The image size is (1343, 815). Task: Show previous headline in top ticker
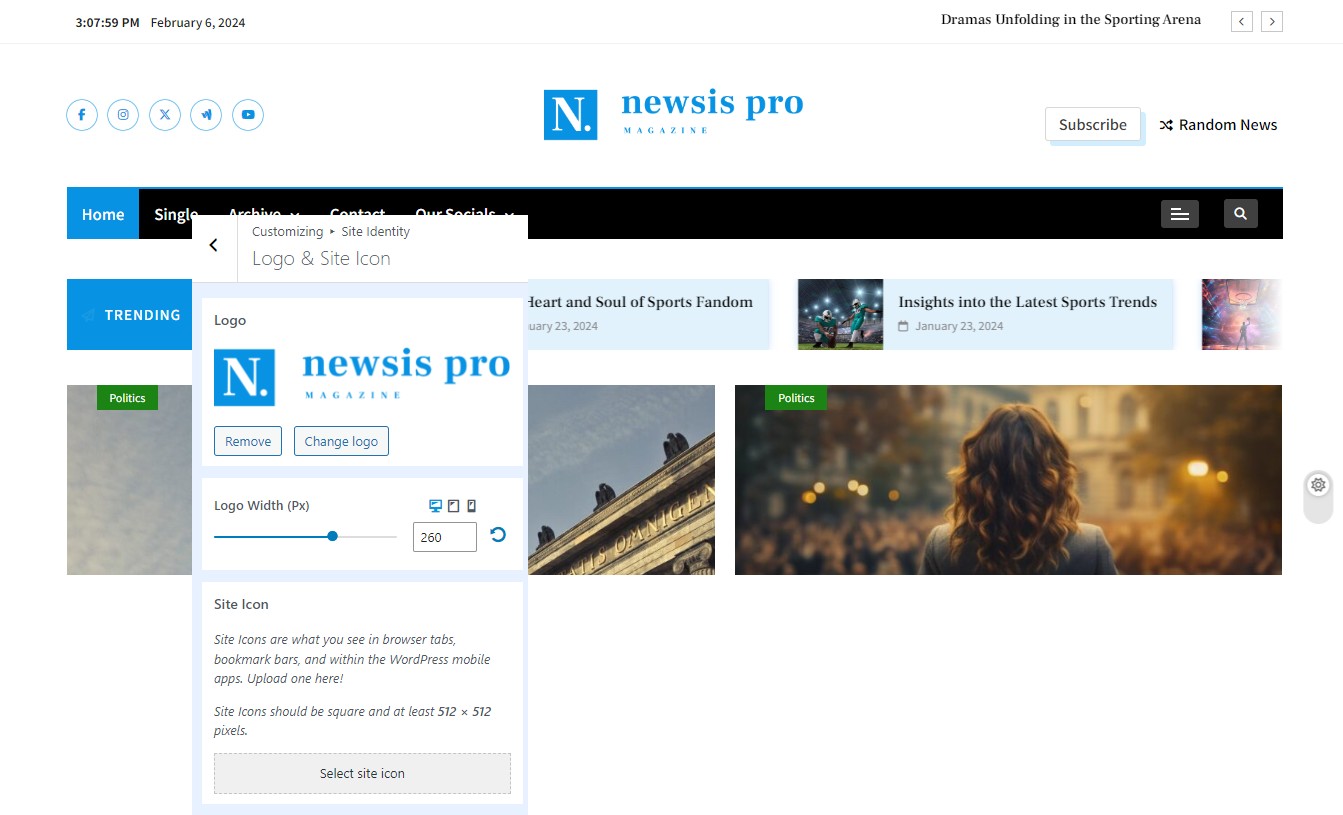click(x=1241, y=21)
